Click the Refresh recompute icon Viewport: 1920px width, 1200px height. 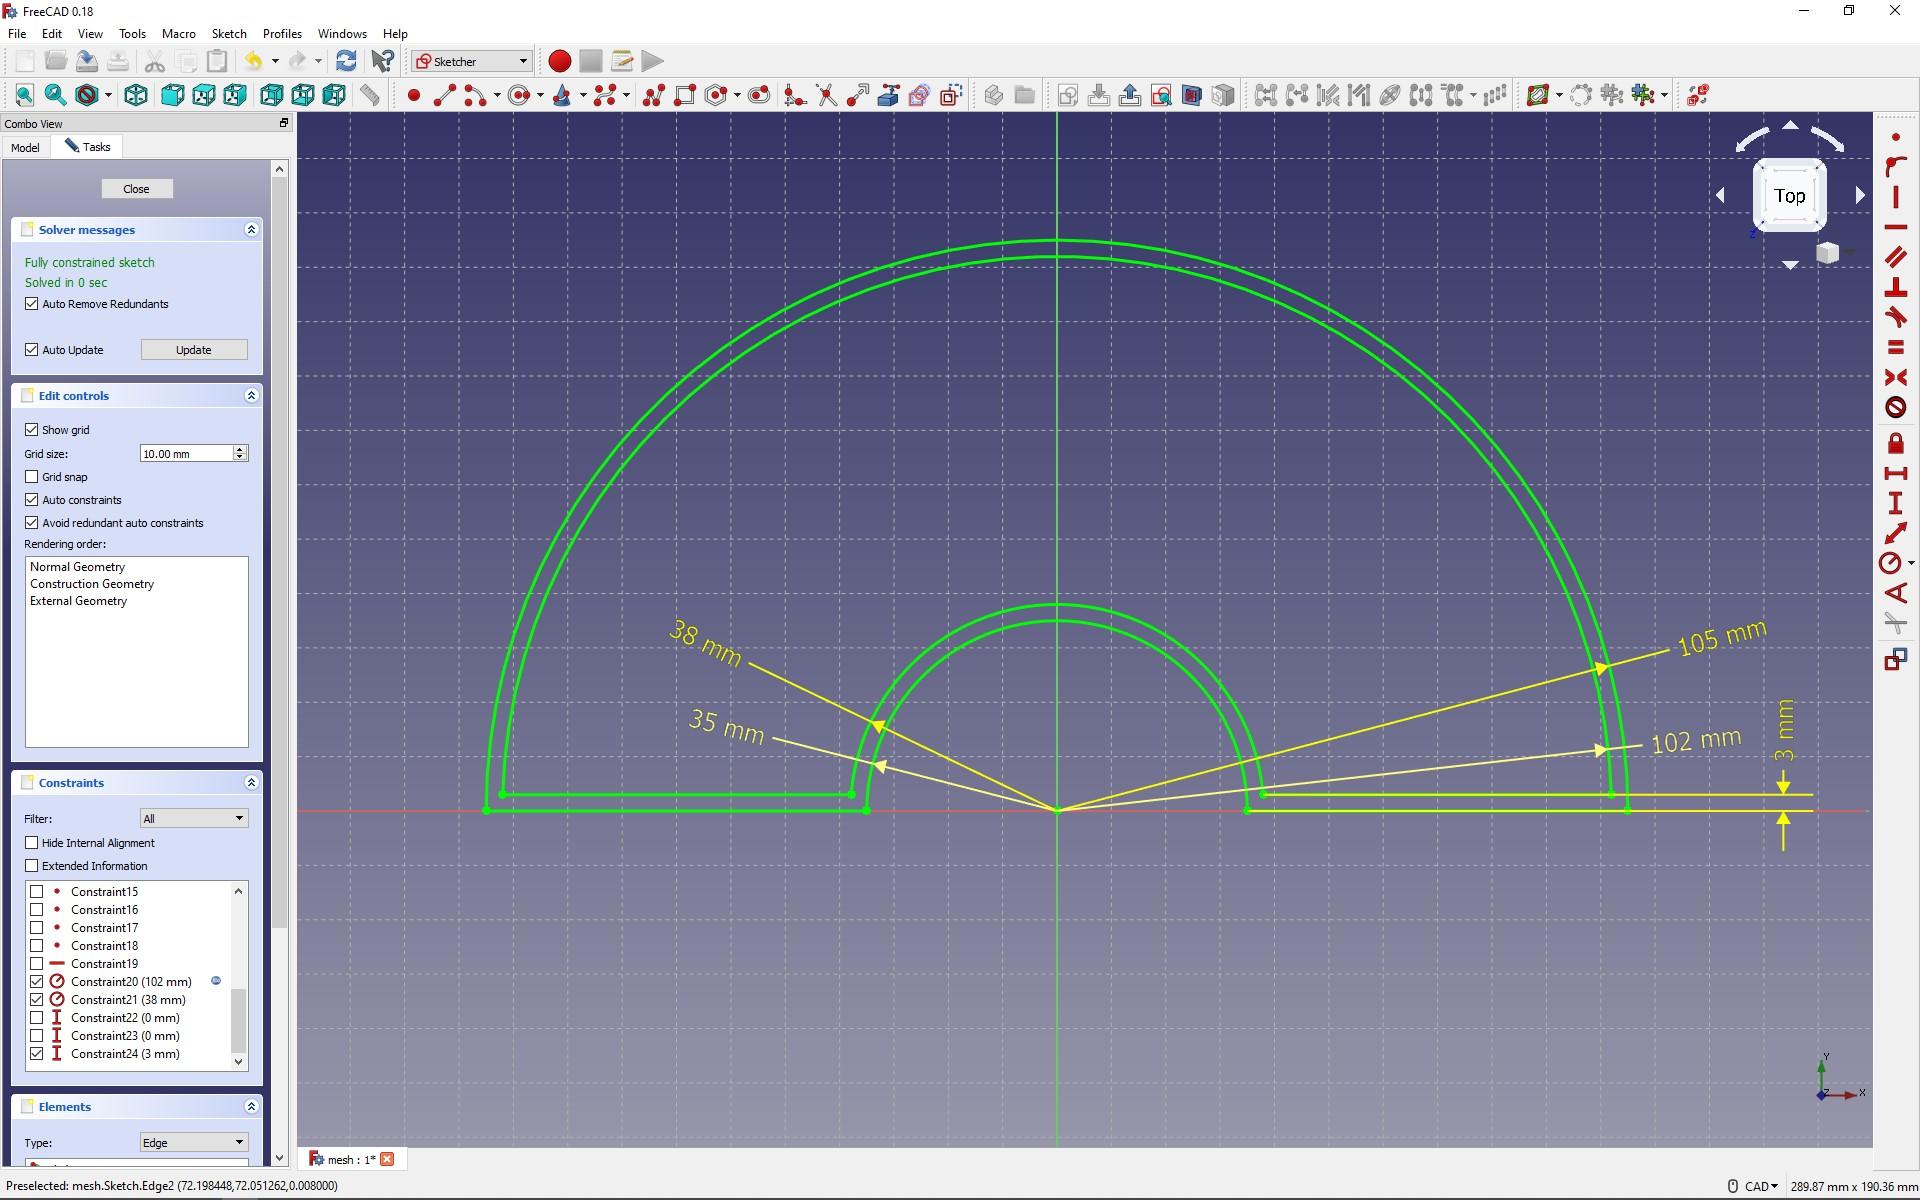pyautogui.click(x=346, y=61)
